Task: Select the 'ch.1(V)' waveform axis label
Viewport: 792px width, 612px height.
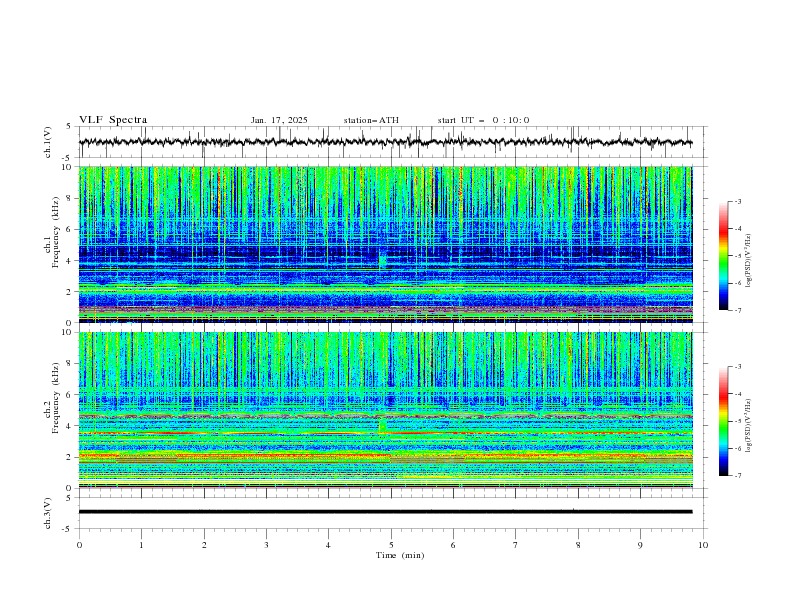Action: (x=48, y=142)
